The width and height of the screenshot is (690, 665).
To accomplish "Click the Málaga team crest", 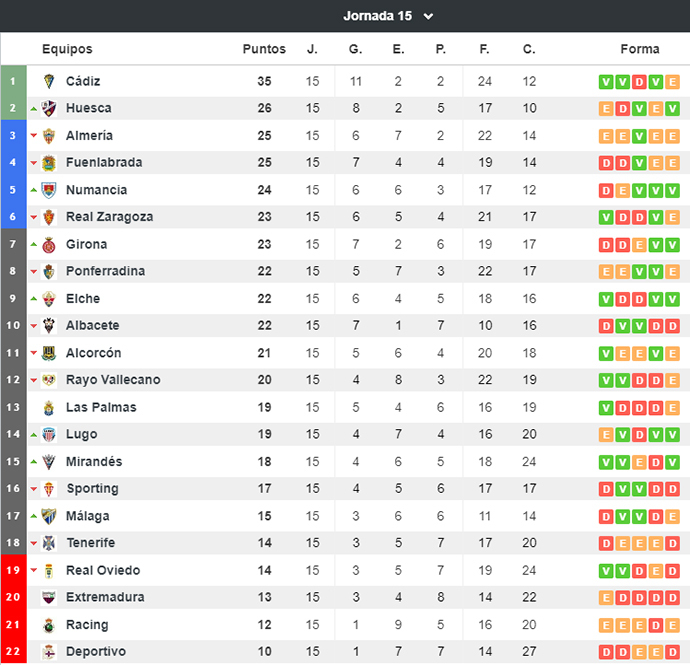I will pos(49,516).
